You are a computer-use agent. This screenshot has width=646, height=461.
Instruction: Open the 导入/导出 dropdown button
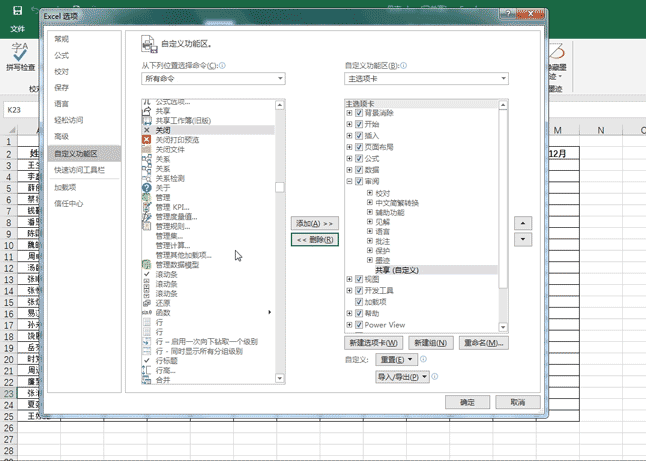coord(402,377)
